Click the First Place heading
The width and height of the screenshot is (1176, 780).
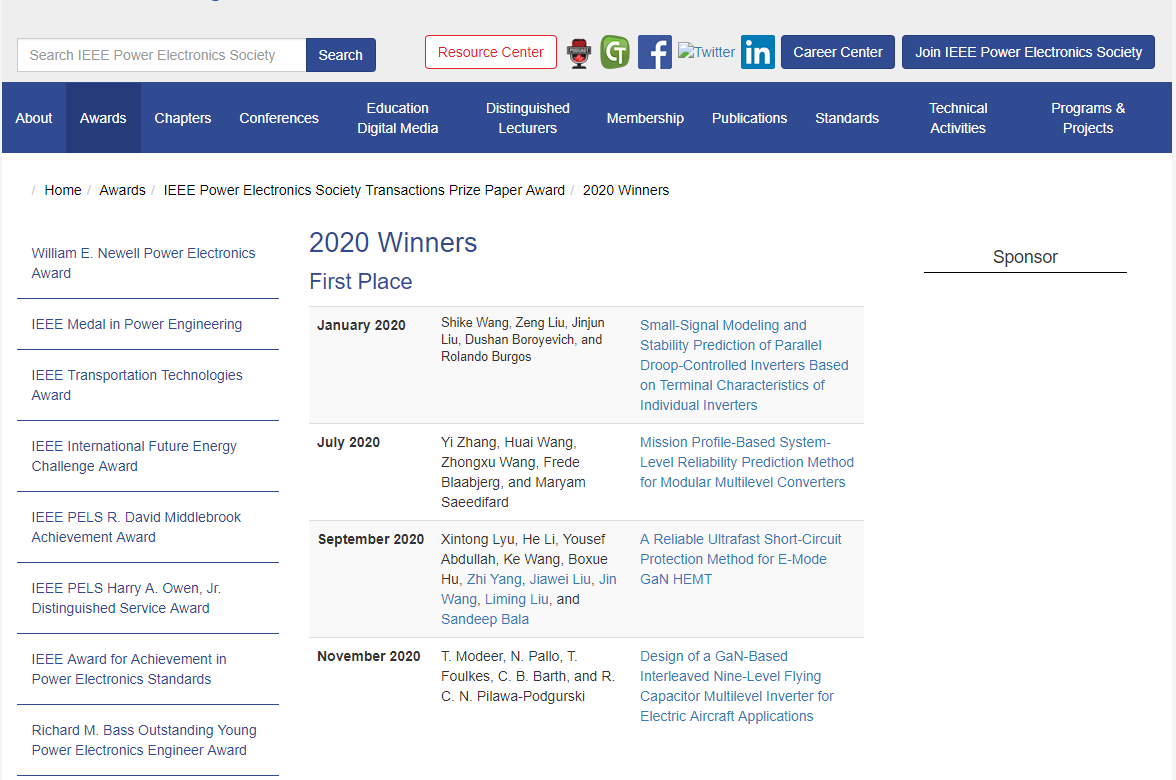[361, 281]
